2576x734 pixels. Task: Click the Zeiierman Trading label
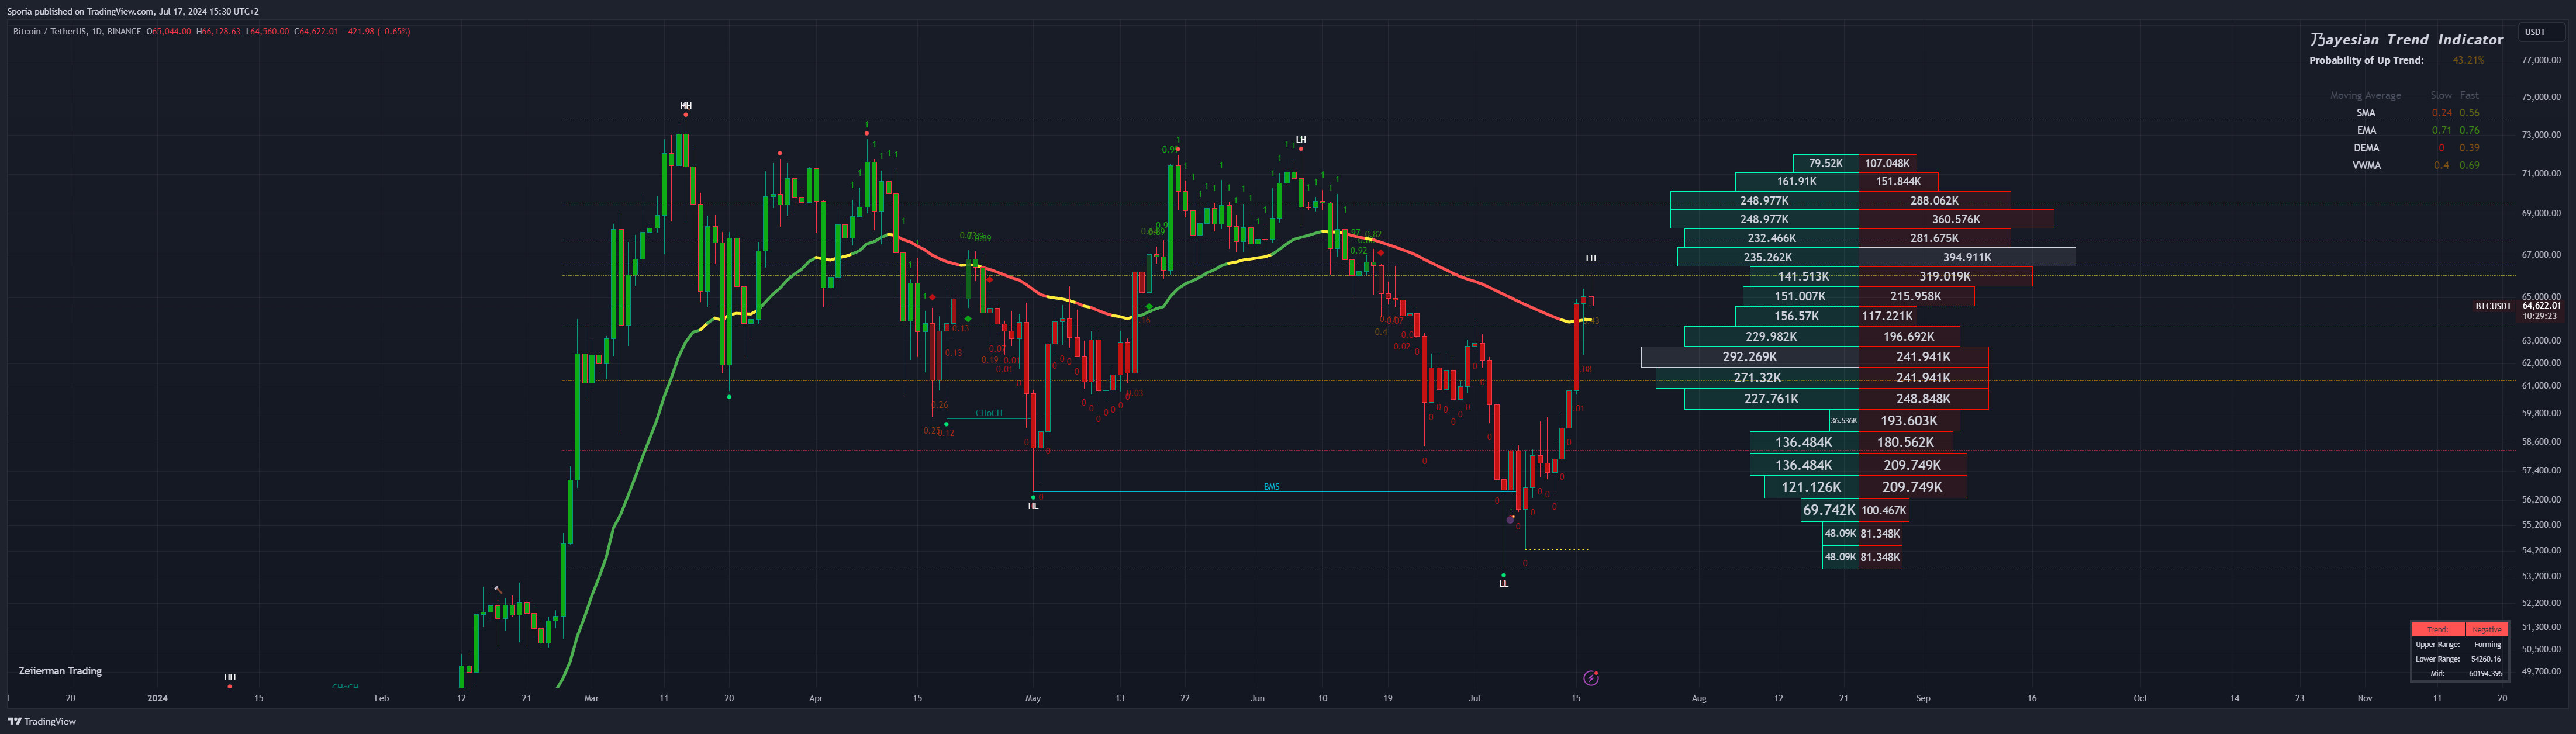pos(60,671)
